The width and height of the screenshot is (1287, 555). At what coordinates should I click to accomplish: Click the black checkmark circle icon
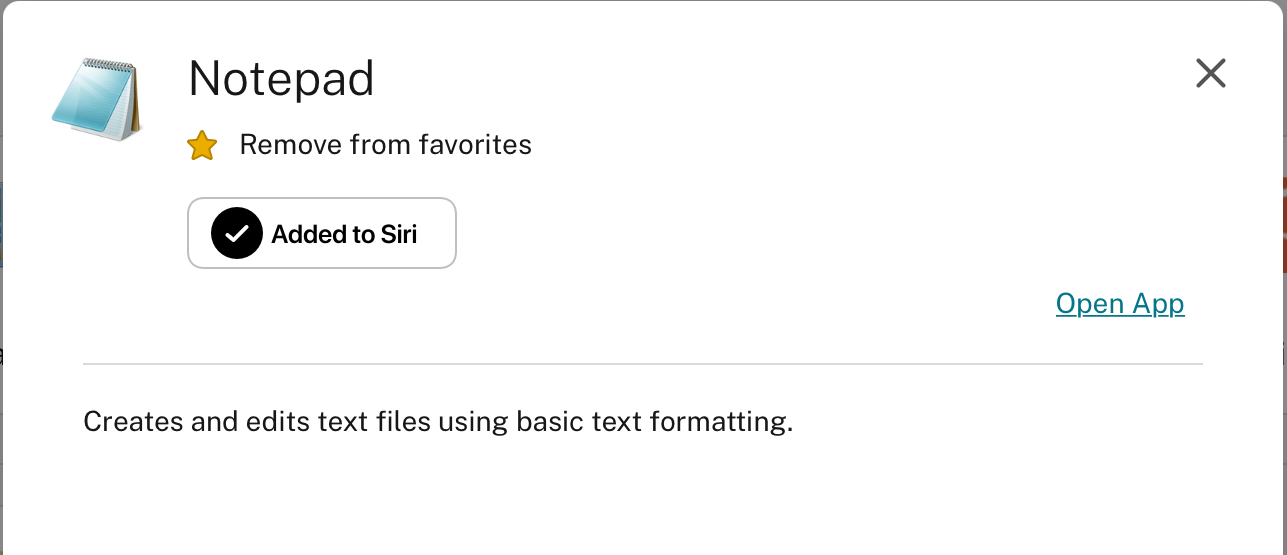(237, 234)
